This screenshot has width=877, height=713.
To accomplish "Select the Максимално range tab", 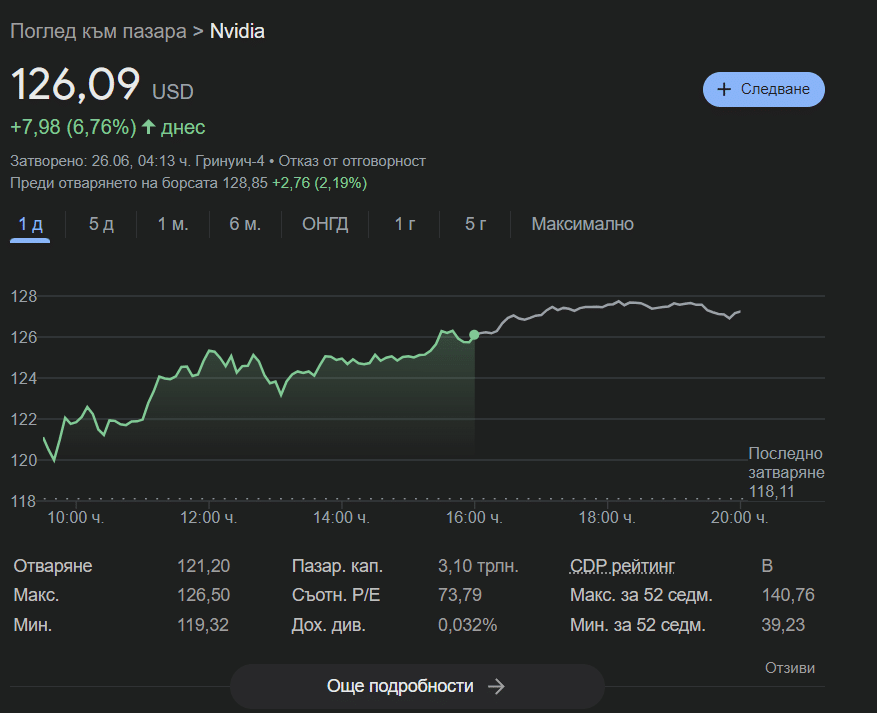I will point(582,224).
